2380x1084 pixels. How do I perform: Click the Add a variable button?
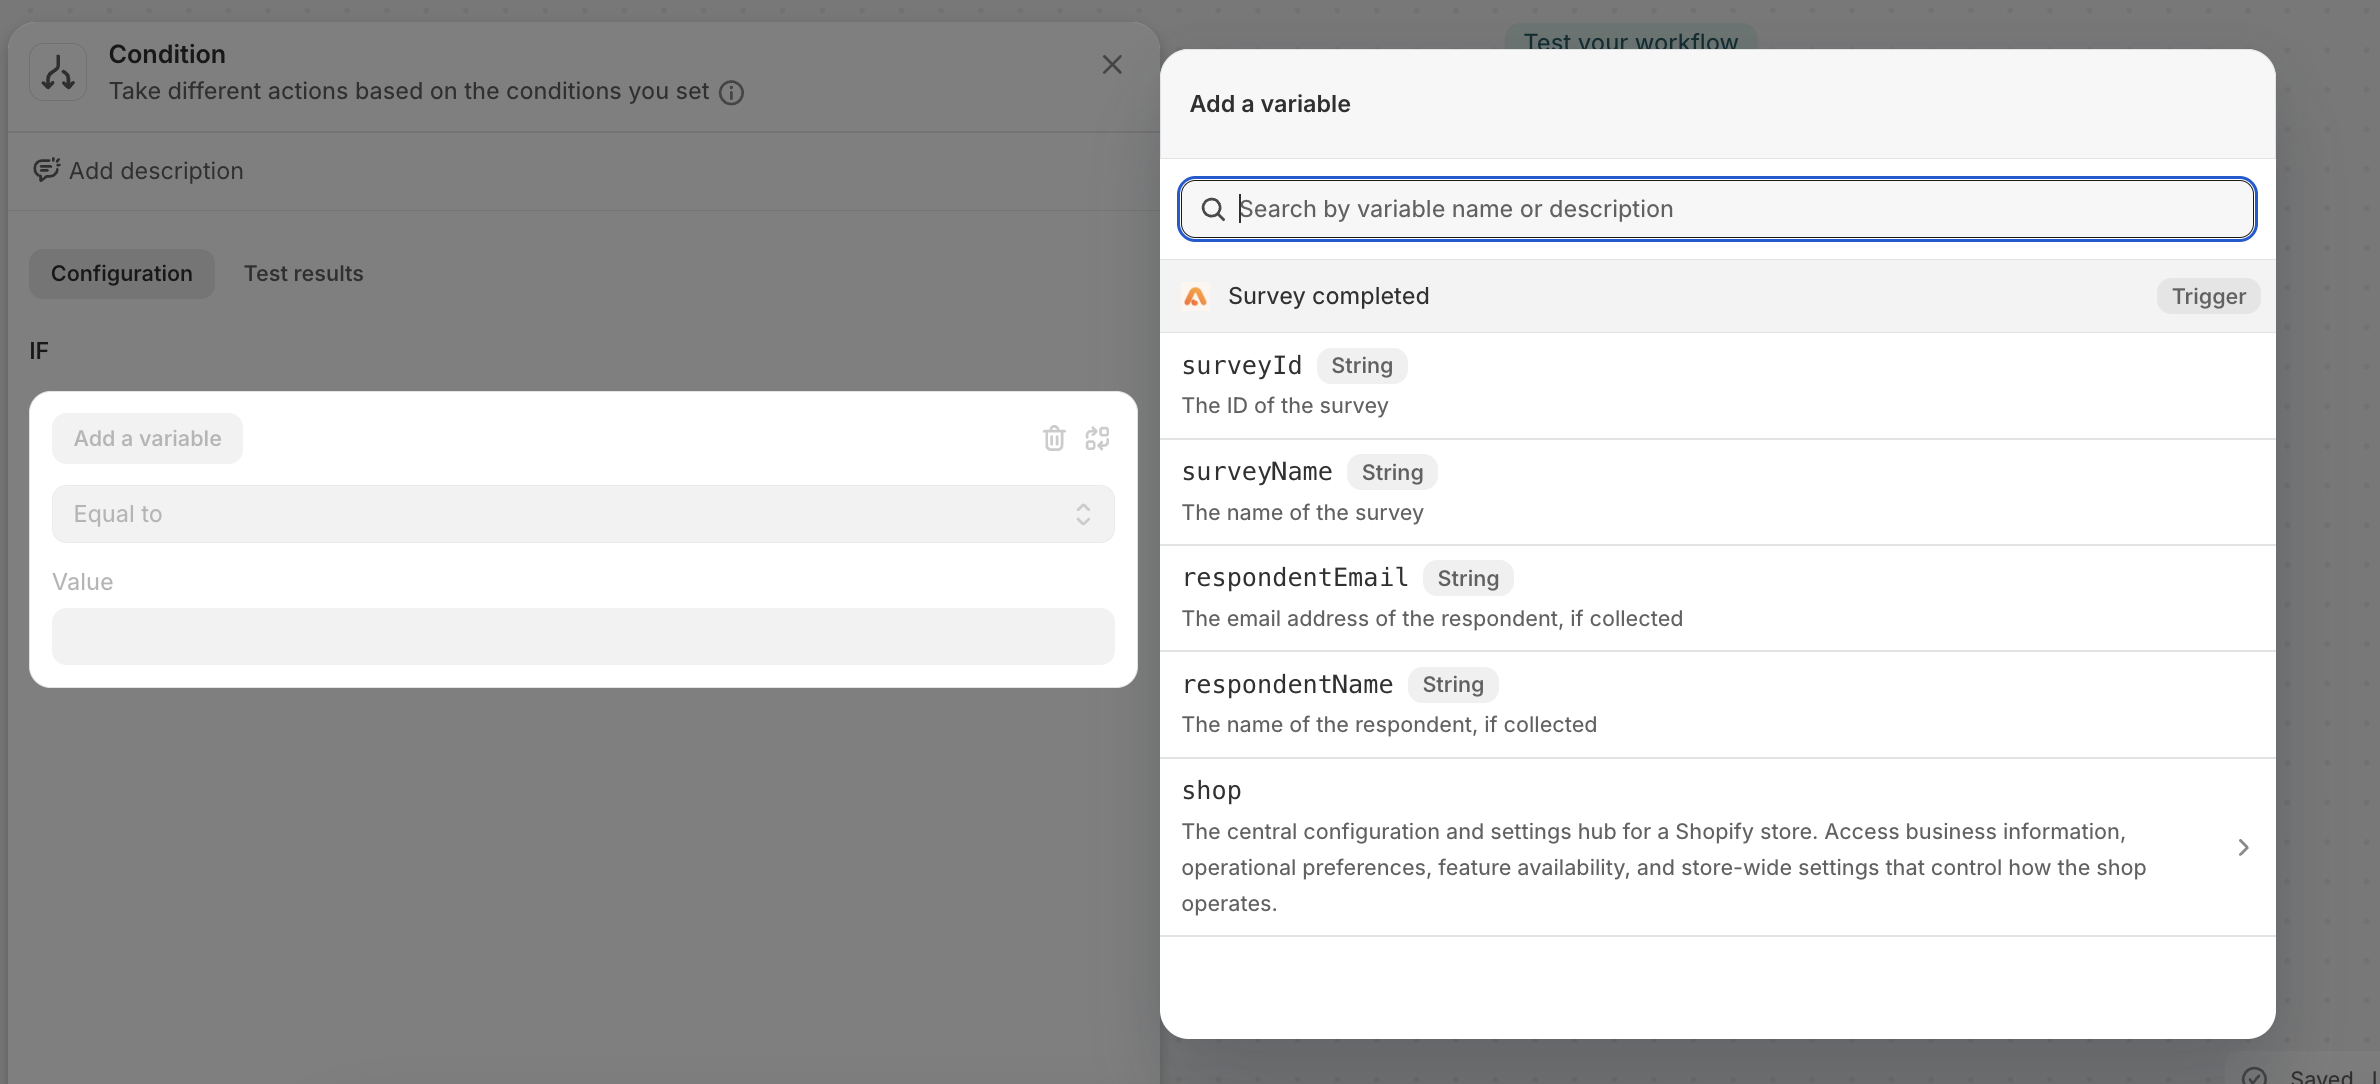click(147, 438)
